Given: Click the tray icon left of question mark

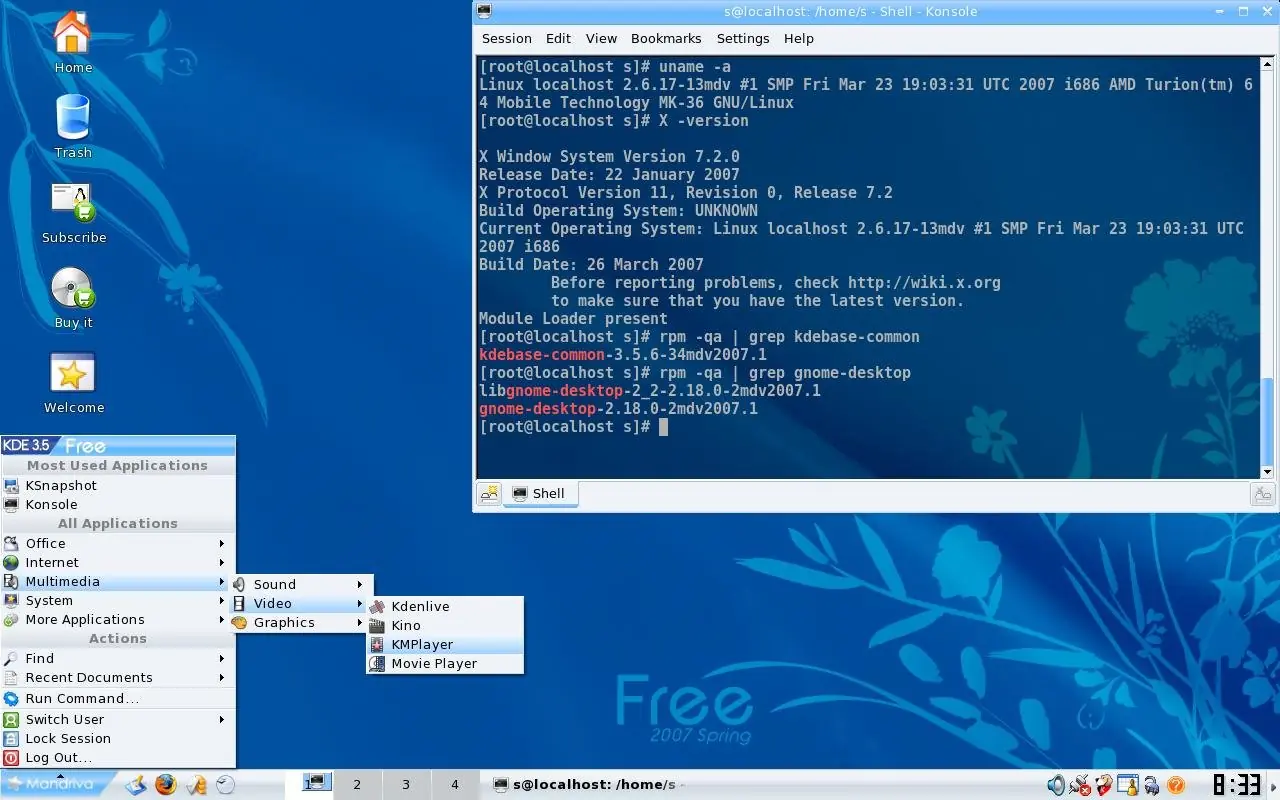Looking at the screenshot, I should [x=1152, y=786].
